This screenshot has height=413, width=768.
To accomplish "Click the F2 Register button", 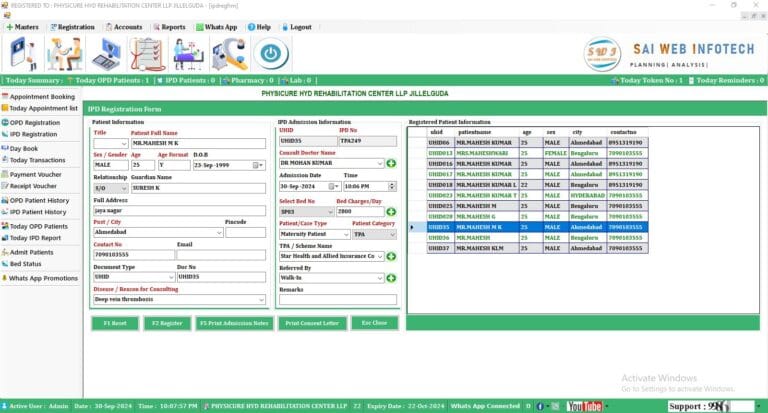I will [167, 323].
